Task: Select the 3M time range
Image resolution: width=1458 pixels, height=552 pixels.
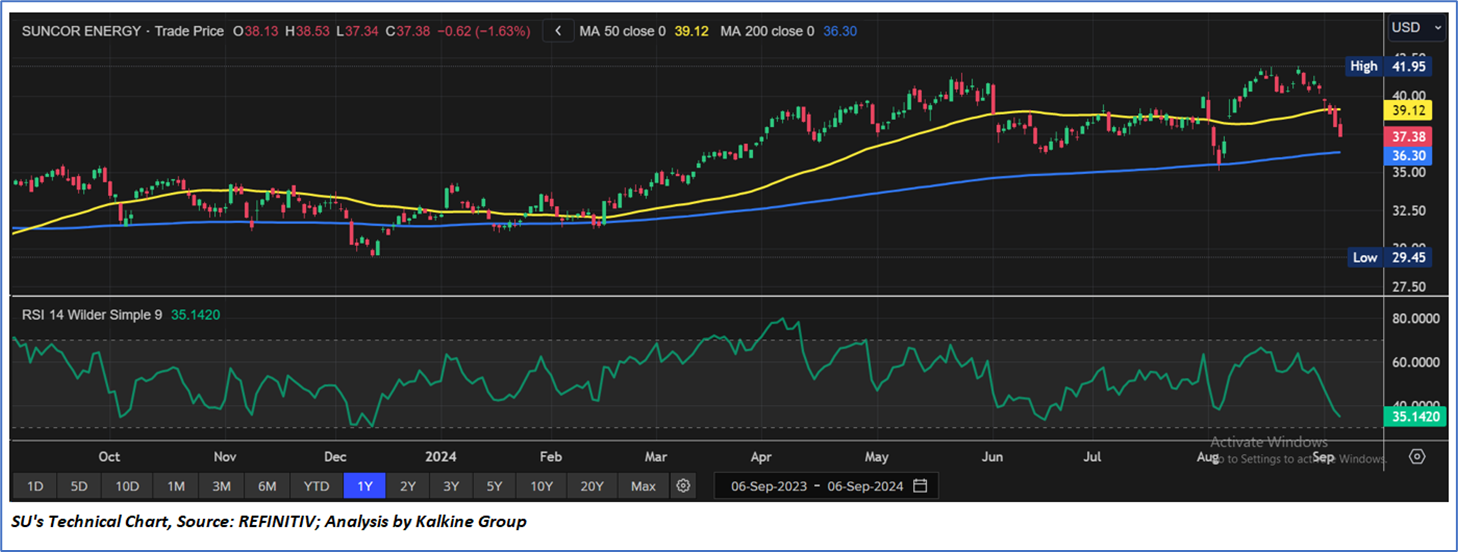Action: (222, 486)
